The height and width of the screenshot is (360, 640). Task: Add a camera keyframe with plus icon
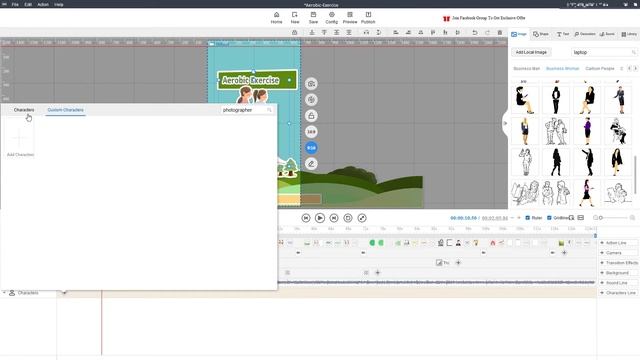tap(564, 253)
